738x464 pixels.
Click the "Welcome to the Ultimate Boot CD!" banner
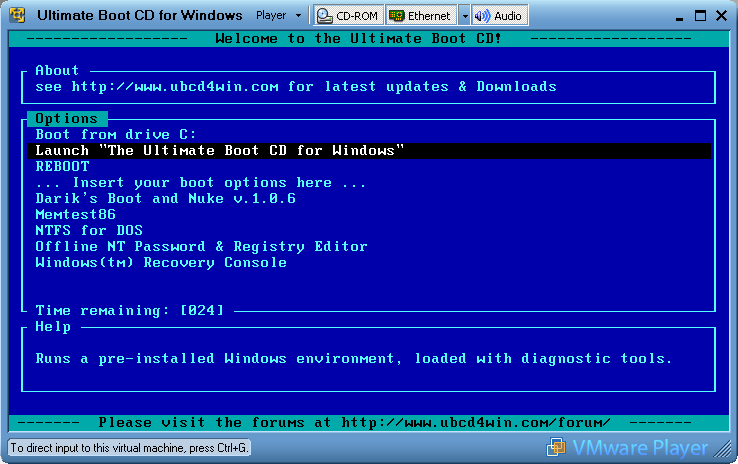click(359, 38)
